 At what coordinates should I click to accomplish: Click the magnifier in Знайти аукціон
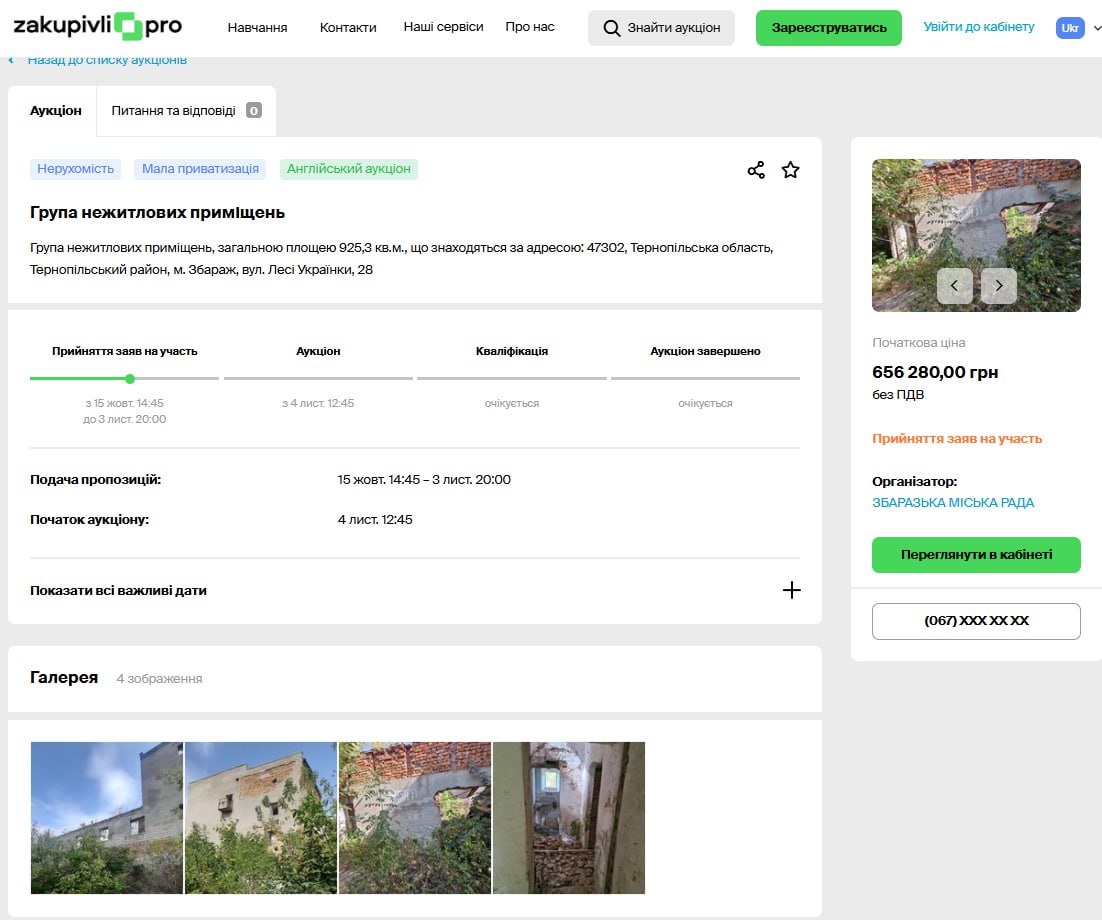(x=612, y=28)
